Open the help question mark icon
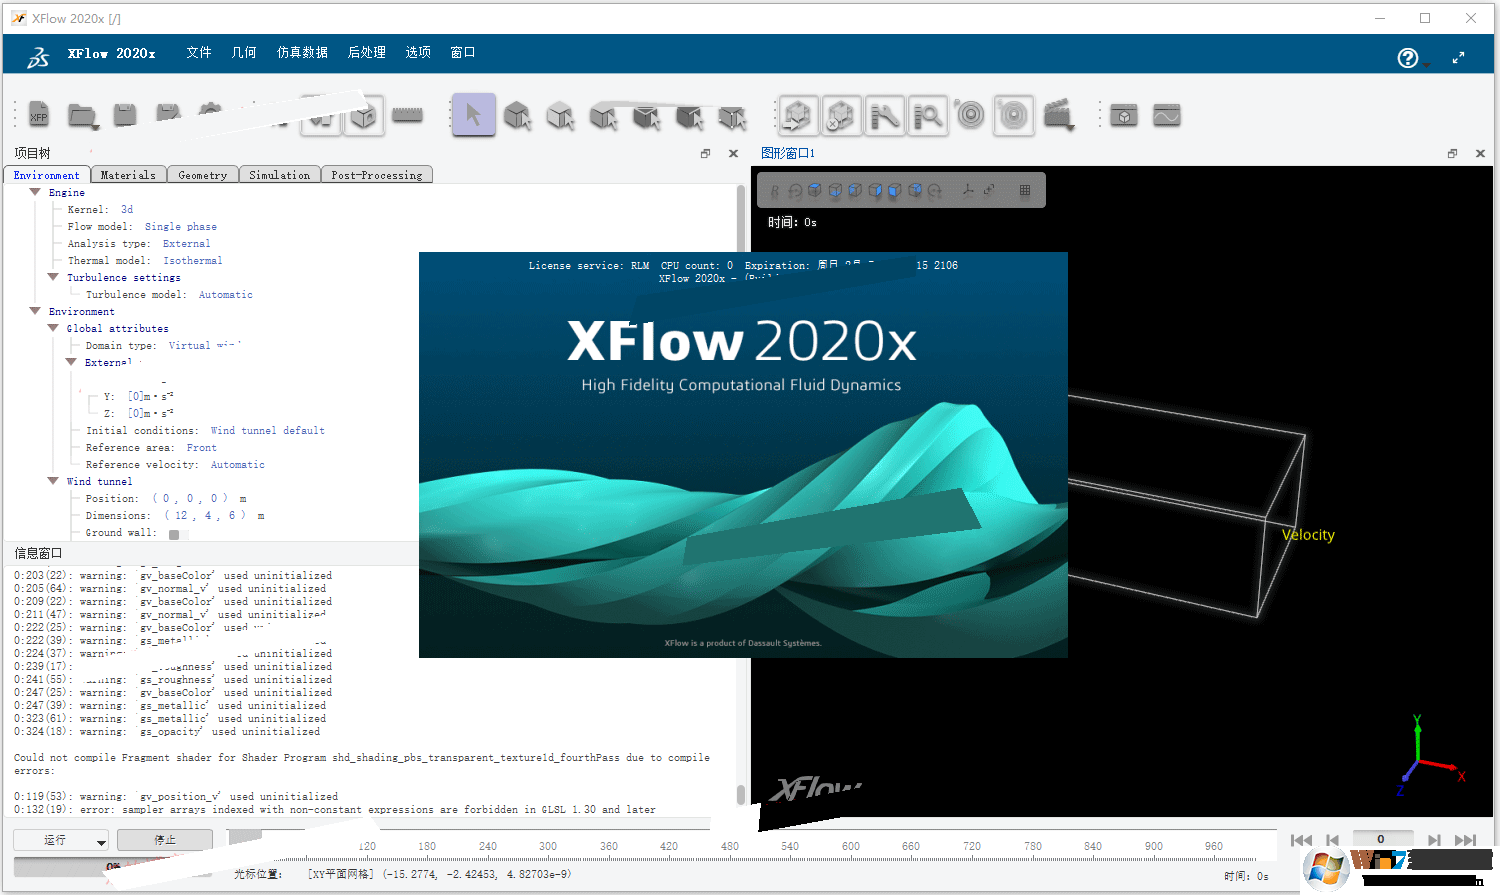Screen dimensions: 1500x895 coord(1408,58)
